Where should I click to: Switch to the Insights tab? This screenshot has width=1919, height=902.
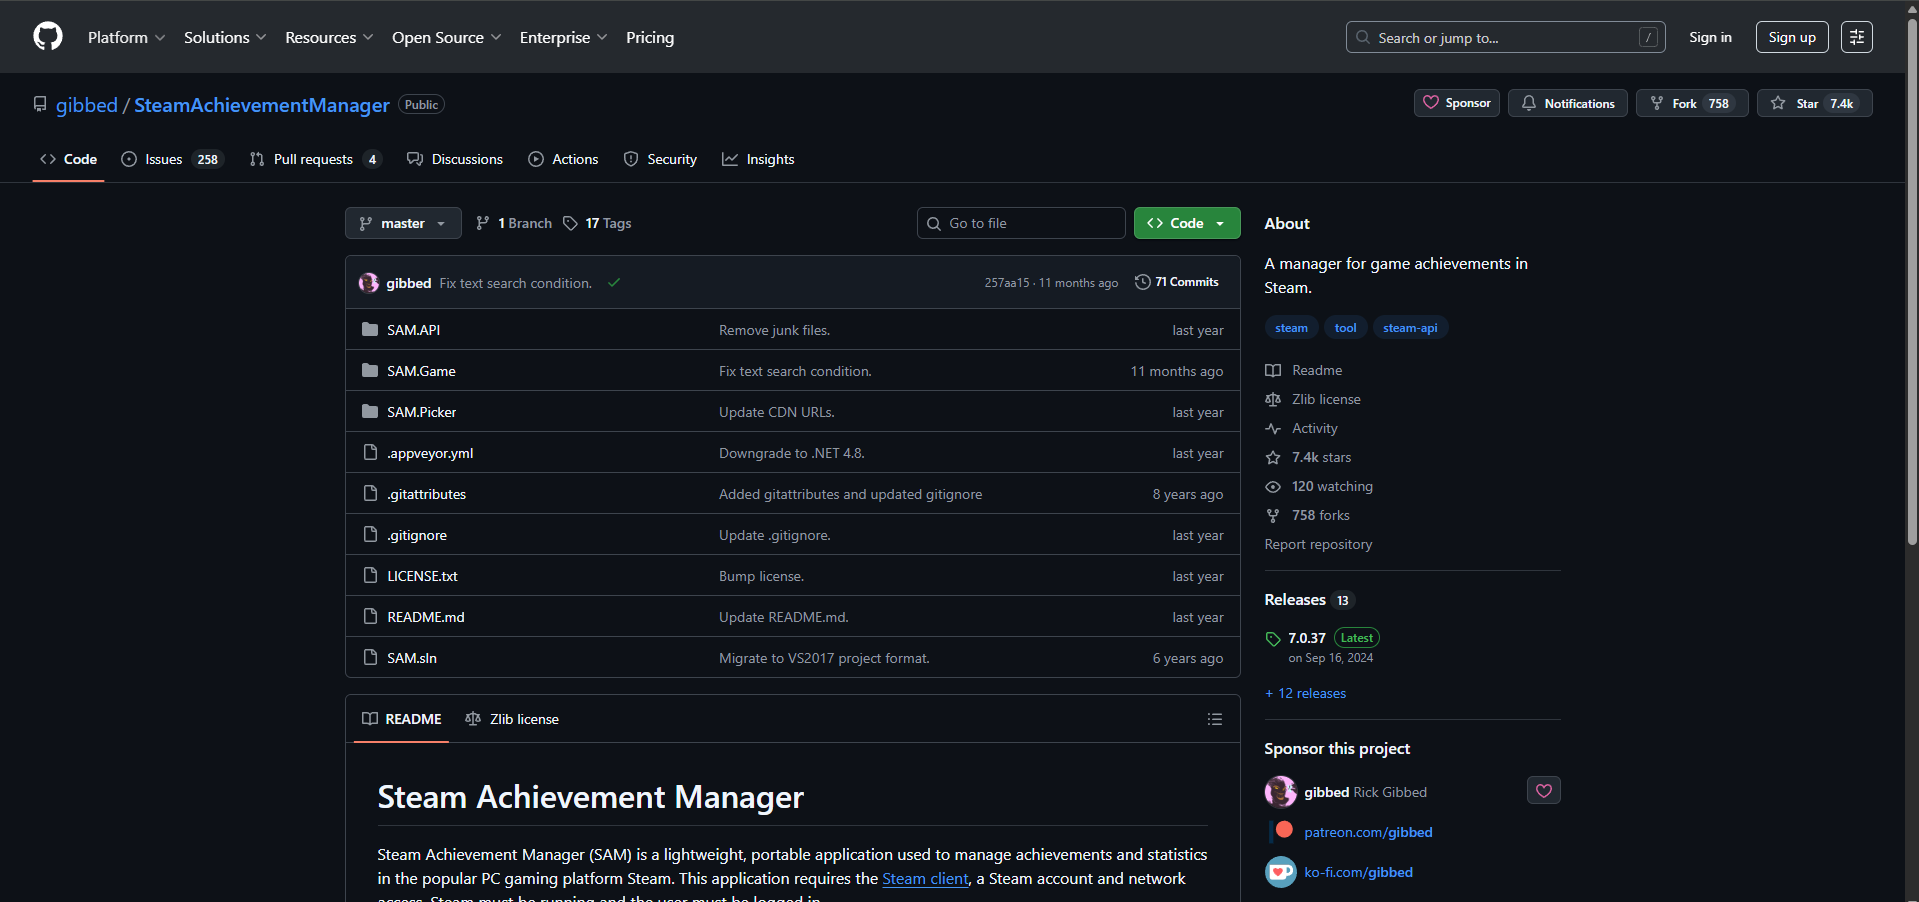[758, 159]
